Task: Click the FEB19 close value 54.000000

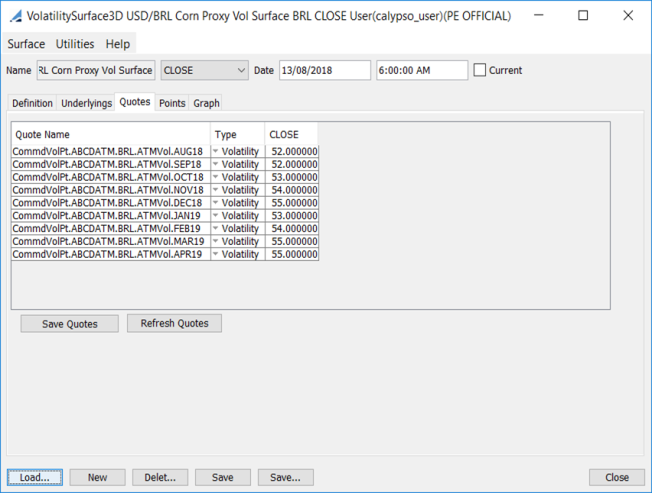Action: point(292,229)
